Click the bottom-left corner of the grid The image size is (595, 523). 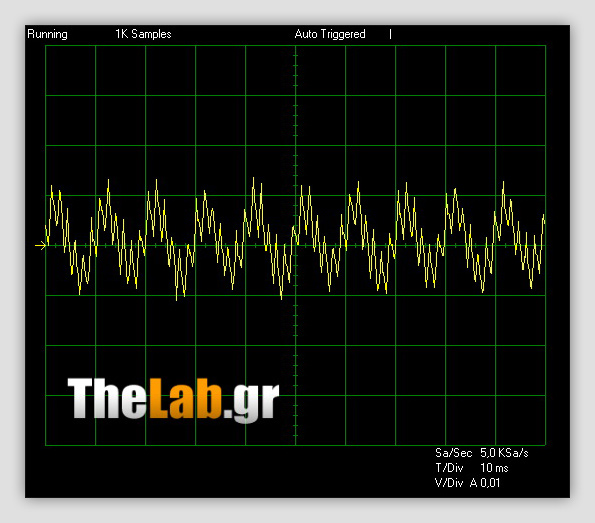coord(46,445)
